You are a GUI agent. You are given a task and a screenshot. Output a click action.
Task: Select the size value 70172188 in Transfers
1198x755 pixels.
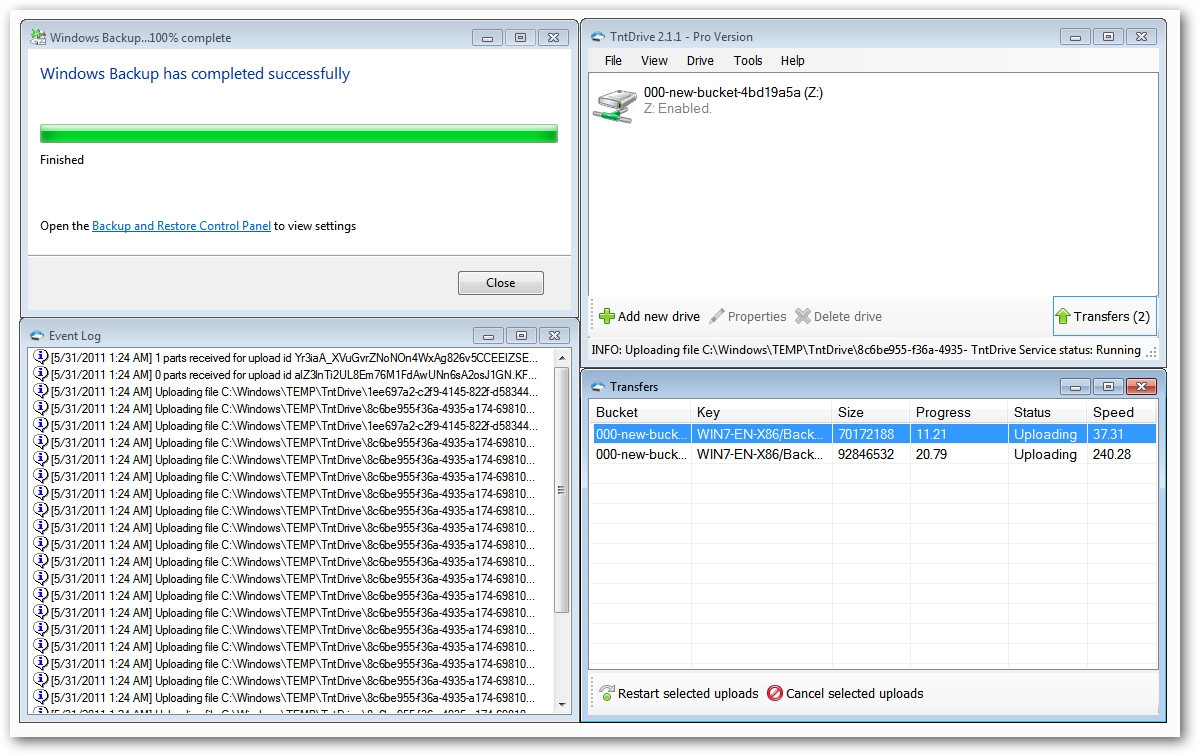pyautogui.click(x=866, y=434)
